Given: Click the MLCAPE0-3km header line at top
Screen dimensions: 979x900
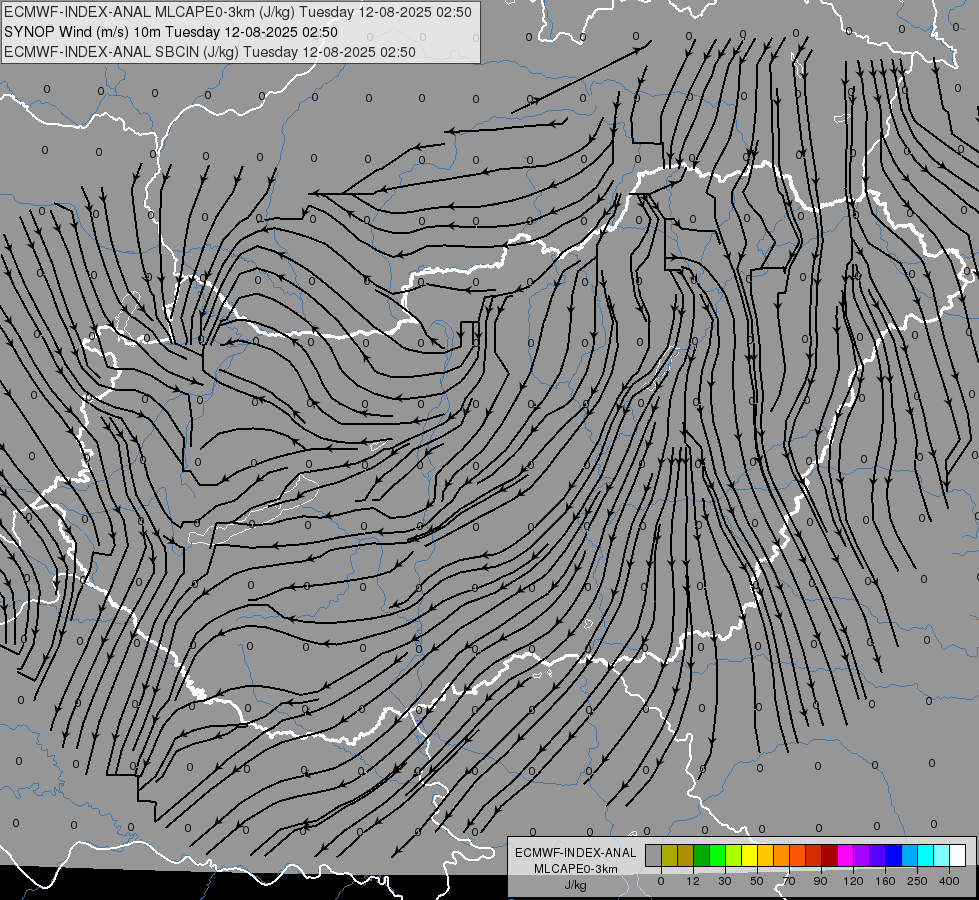Looking at the screenshot, I should coord(238,12).
